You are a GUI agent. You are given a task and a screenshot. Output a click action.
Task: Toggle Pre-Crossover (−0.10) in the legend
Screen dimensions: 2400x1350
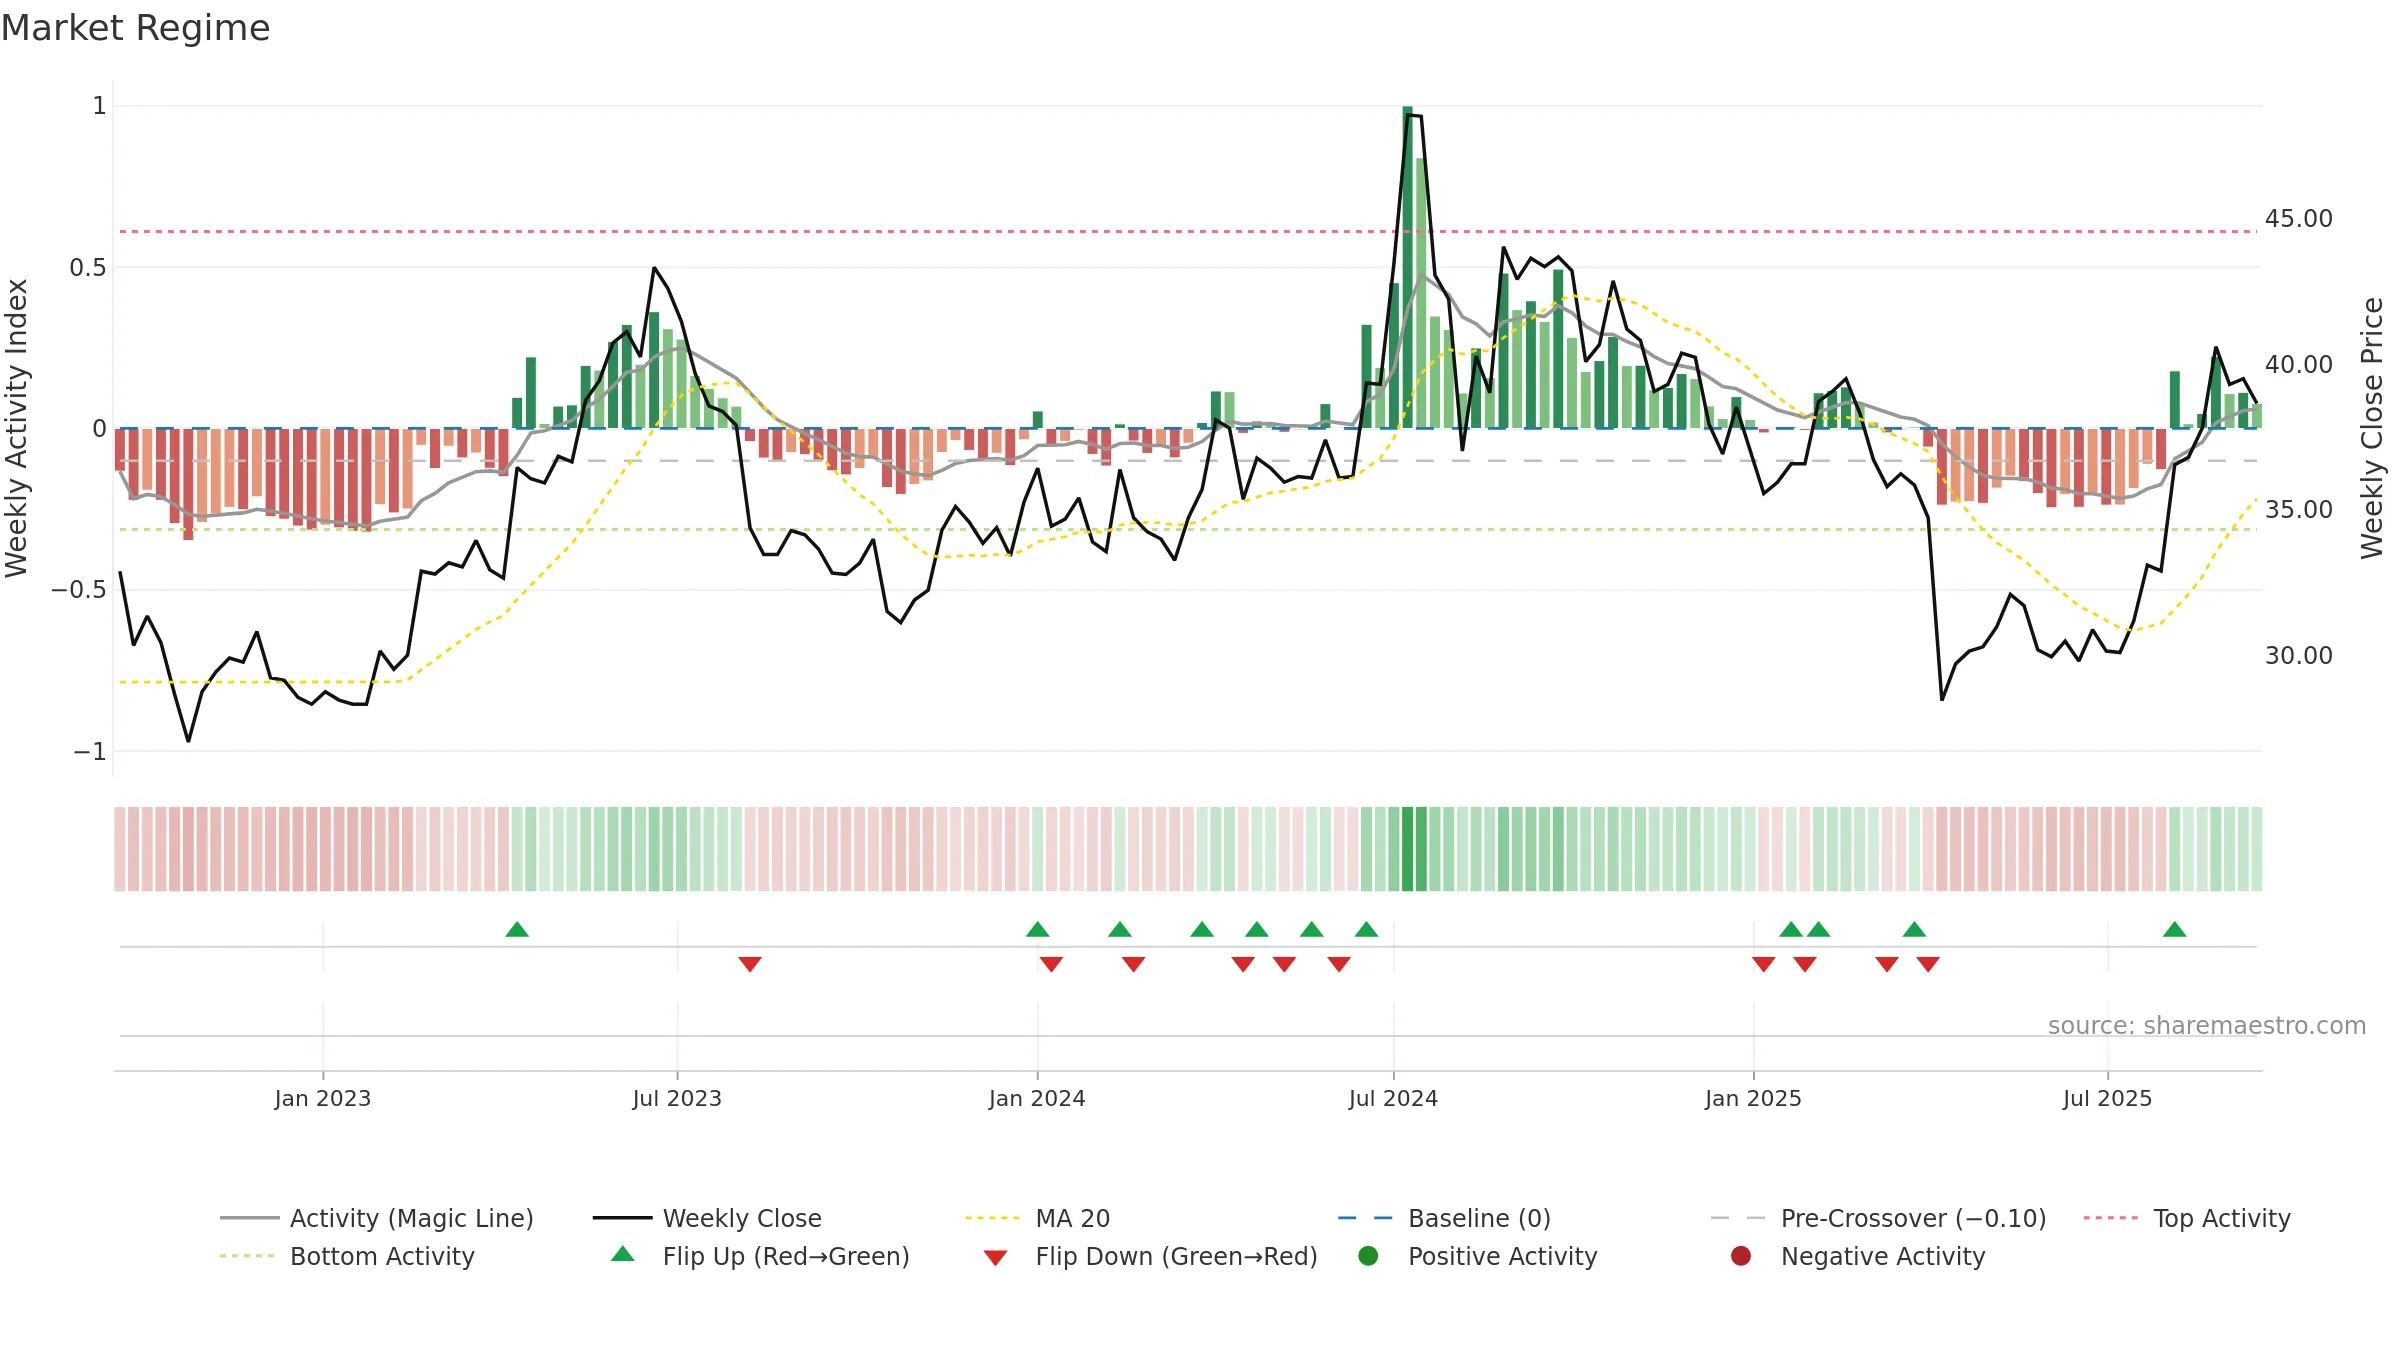point(1879,1218)
